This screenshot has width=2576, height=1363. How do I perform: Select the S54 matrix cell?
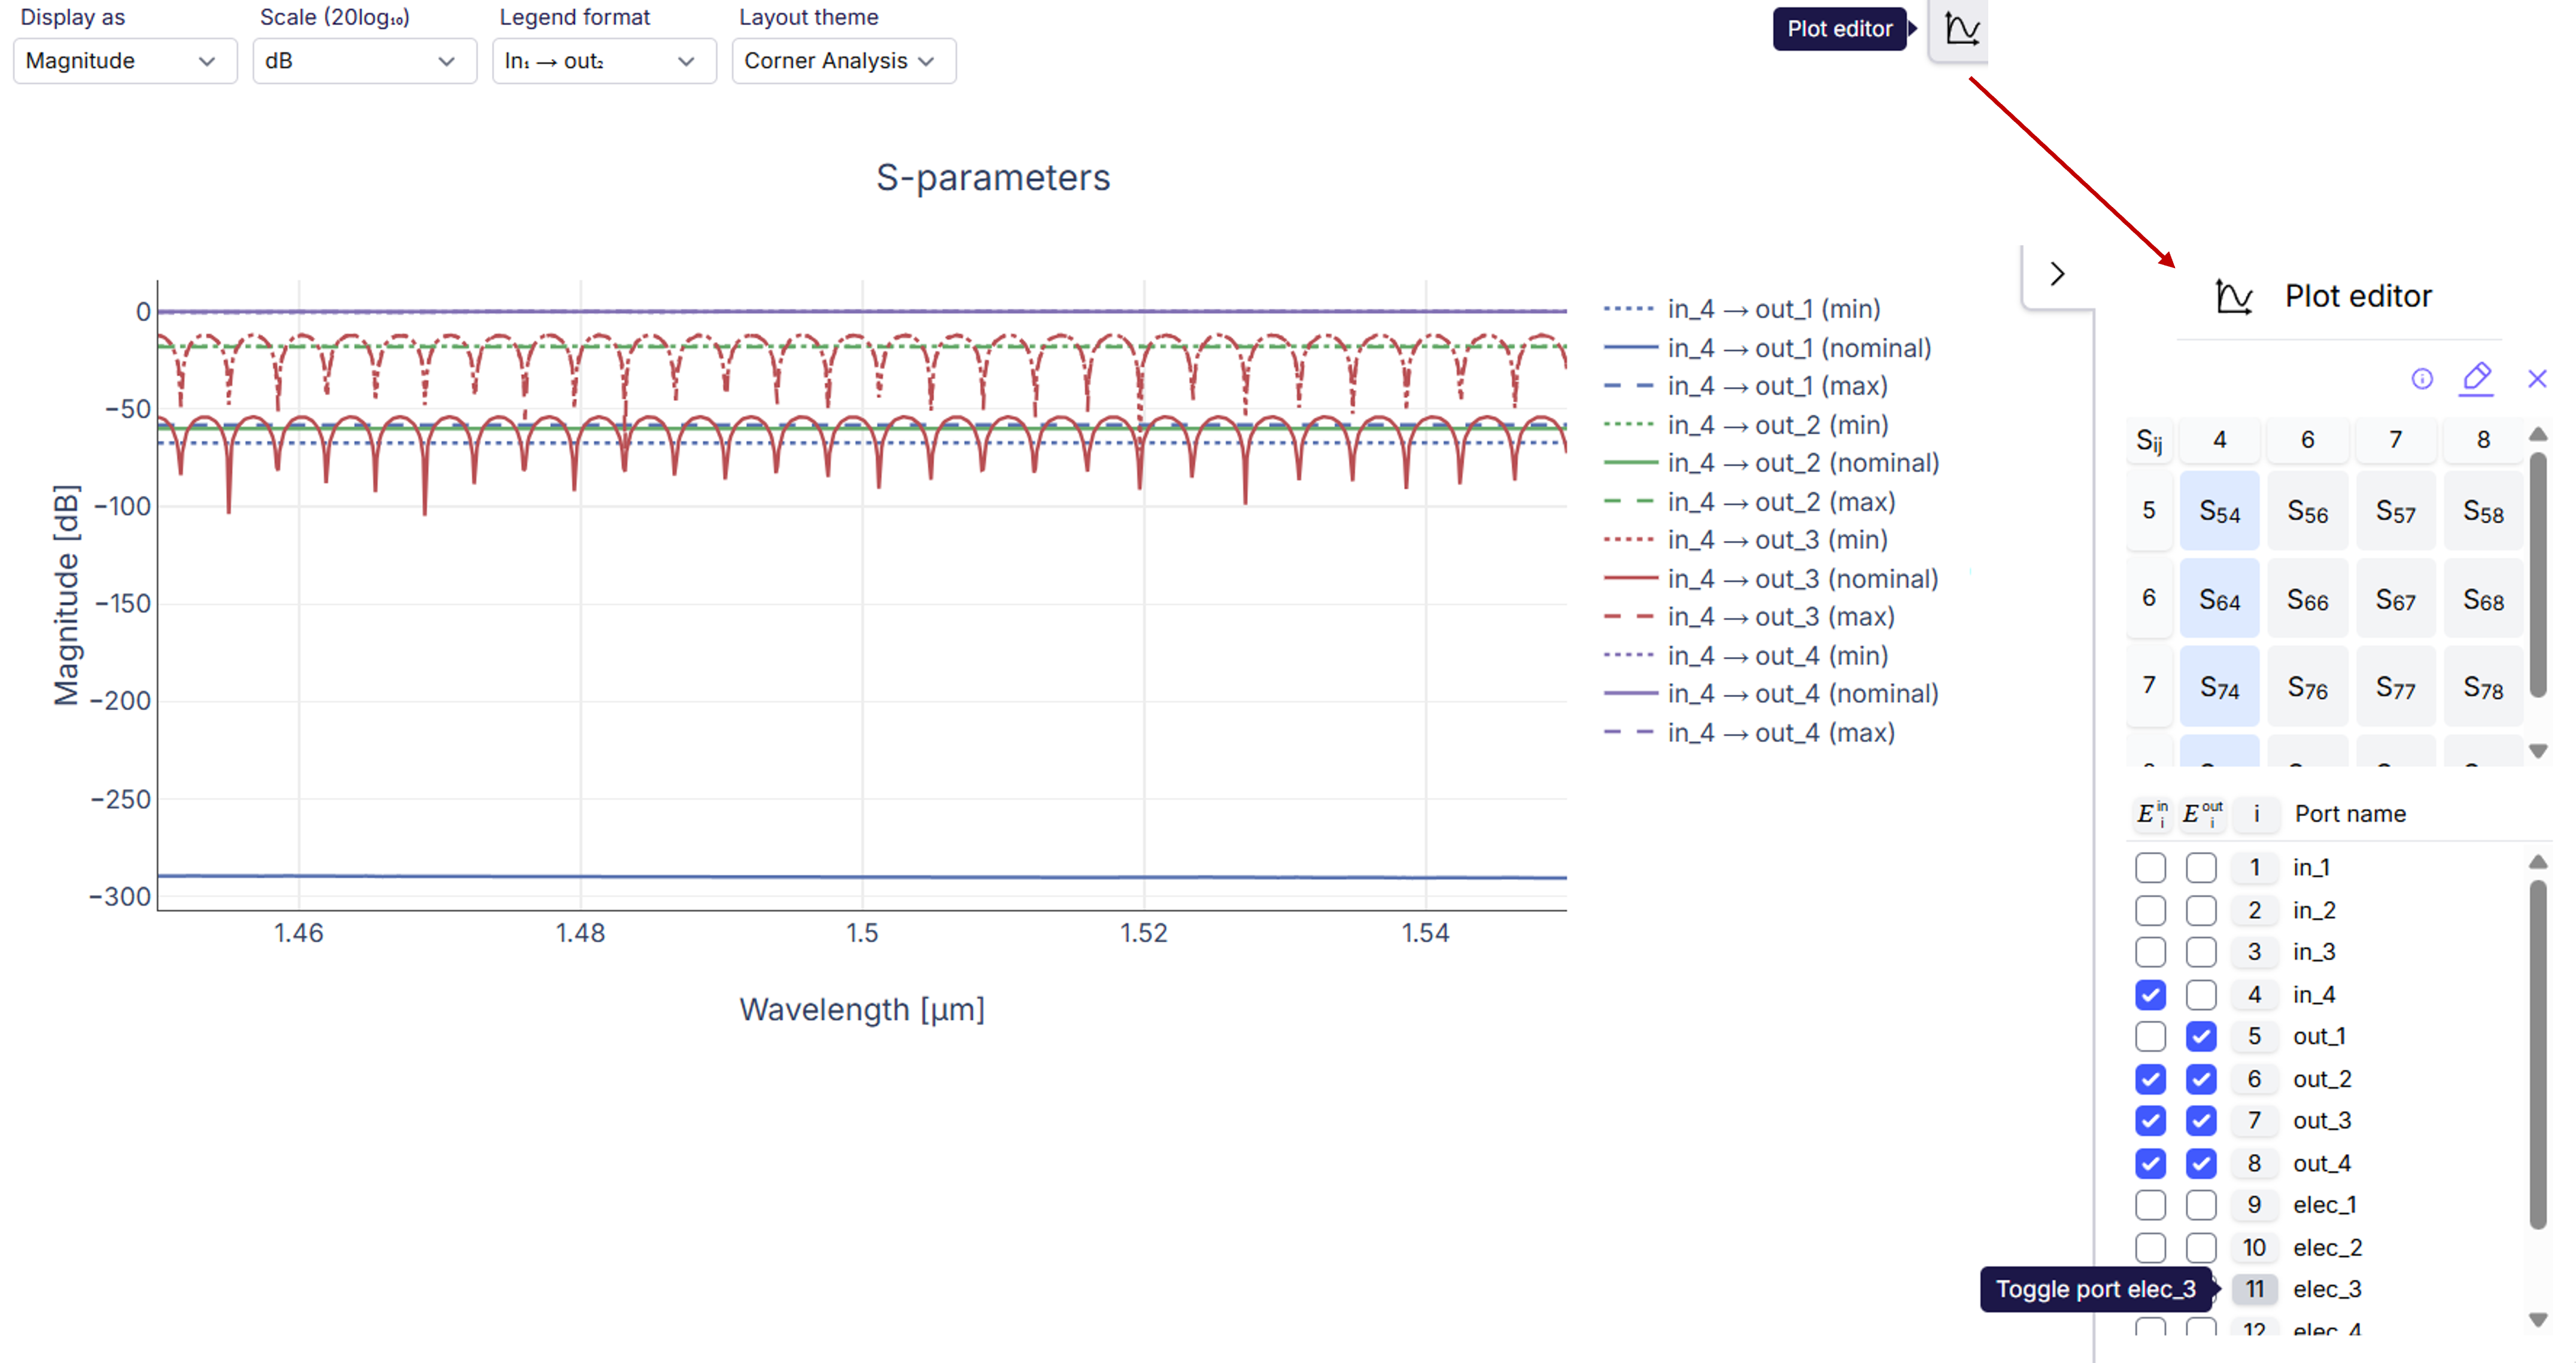click(x=2219, y=512)
